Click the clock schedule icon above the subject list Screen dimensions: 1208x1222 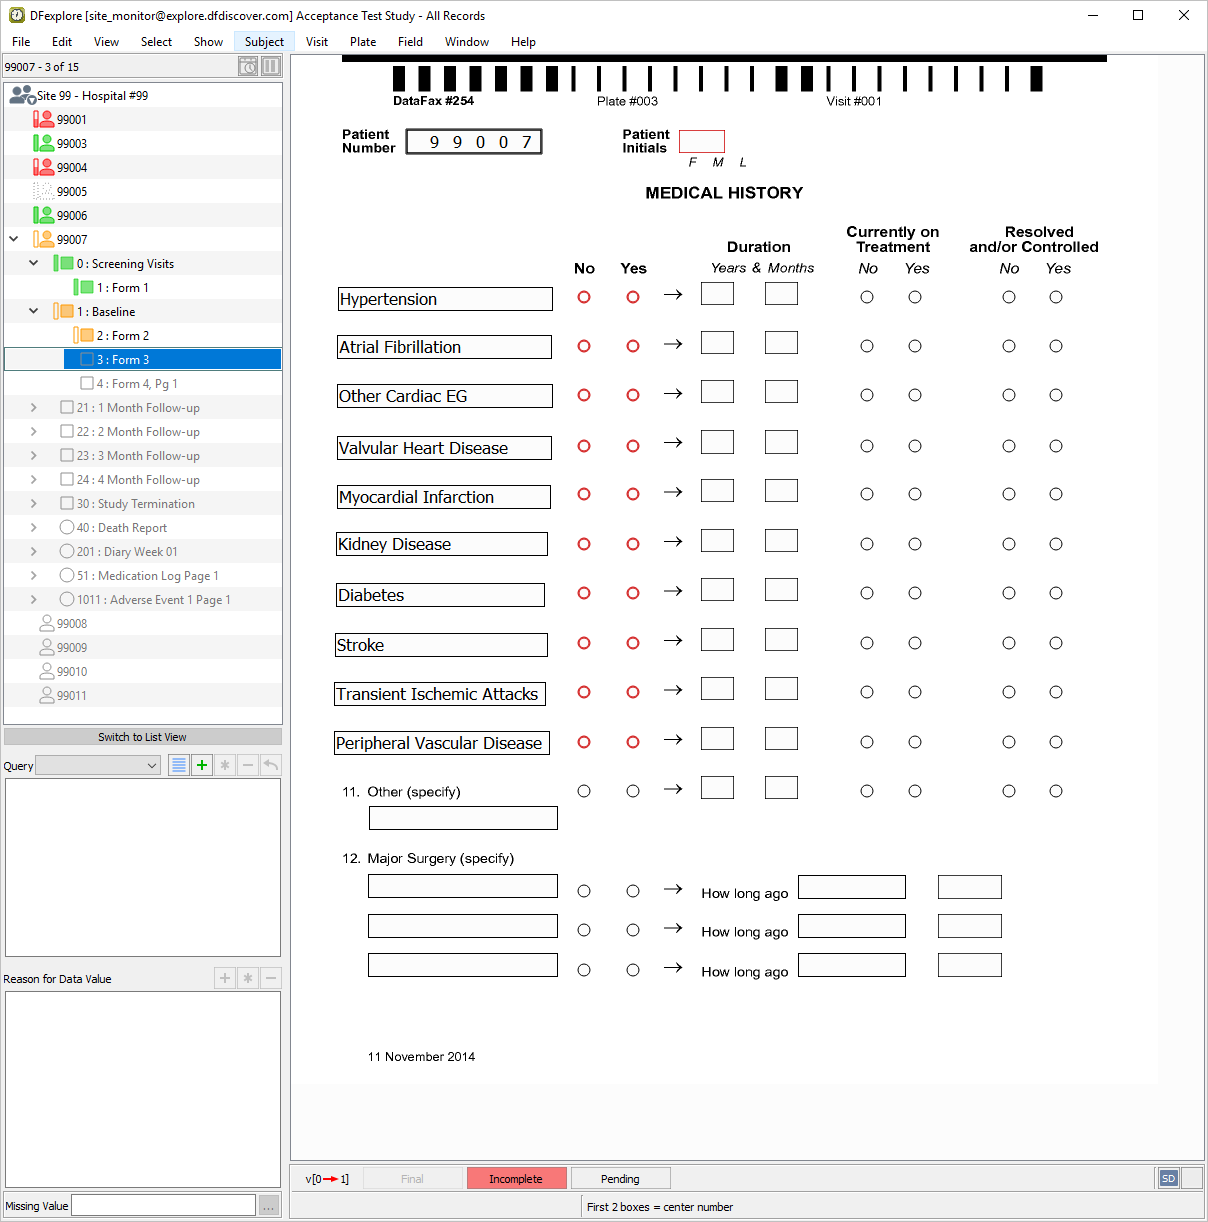pyautogui.click(x=248, y=67)
